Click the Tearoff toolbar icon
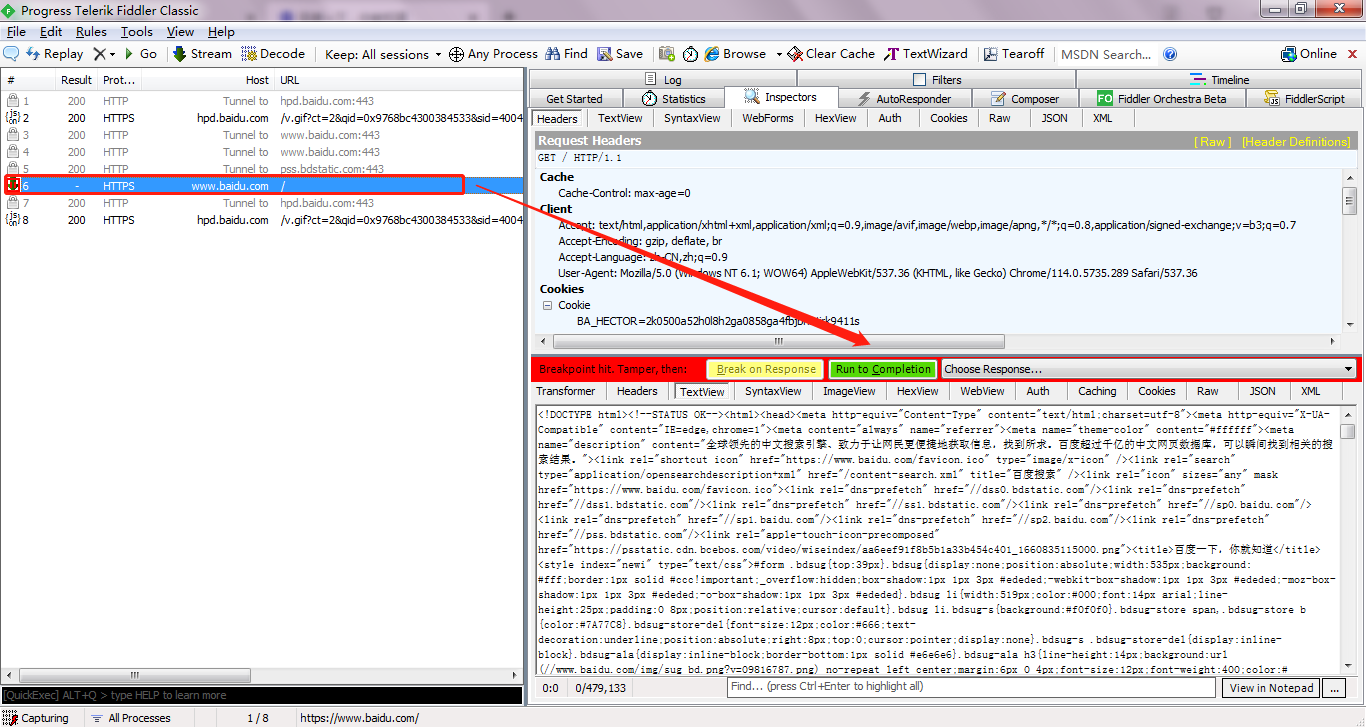 (990, 54)
